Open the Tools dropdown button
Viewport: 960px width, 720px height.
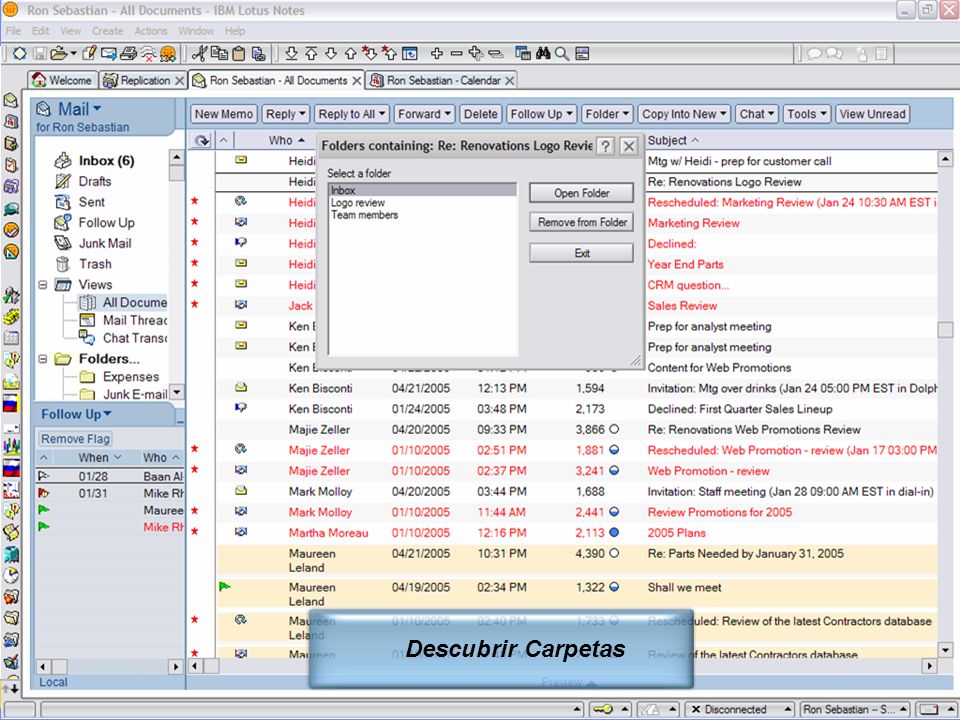(x=806, y=114)
